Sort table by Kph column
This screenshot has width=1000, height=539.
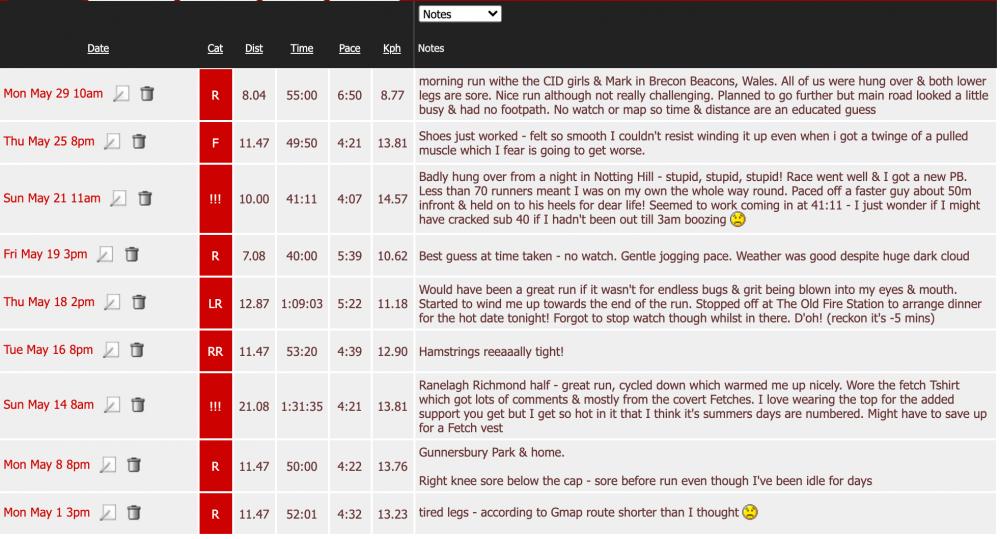pos(392,48)
